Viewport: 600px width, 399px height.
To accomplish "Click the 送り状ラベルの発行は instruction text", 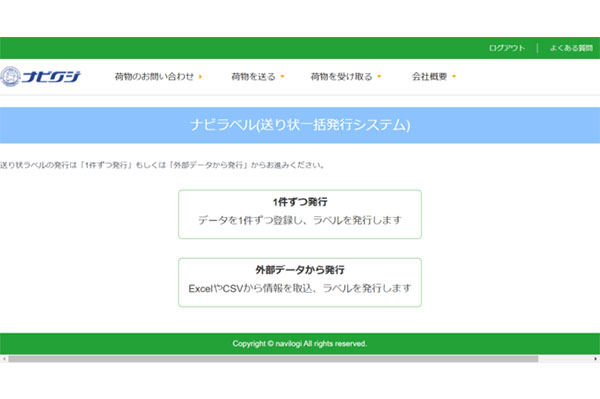I will tap(162, 165).
